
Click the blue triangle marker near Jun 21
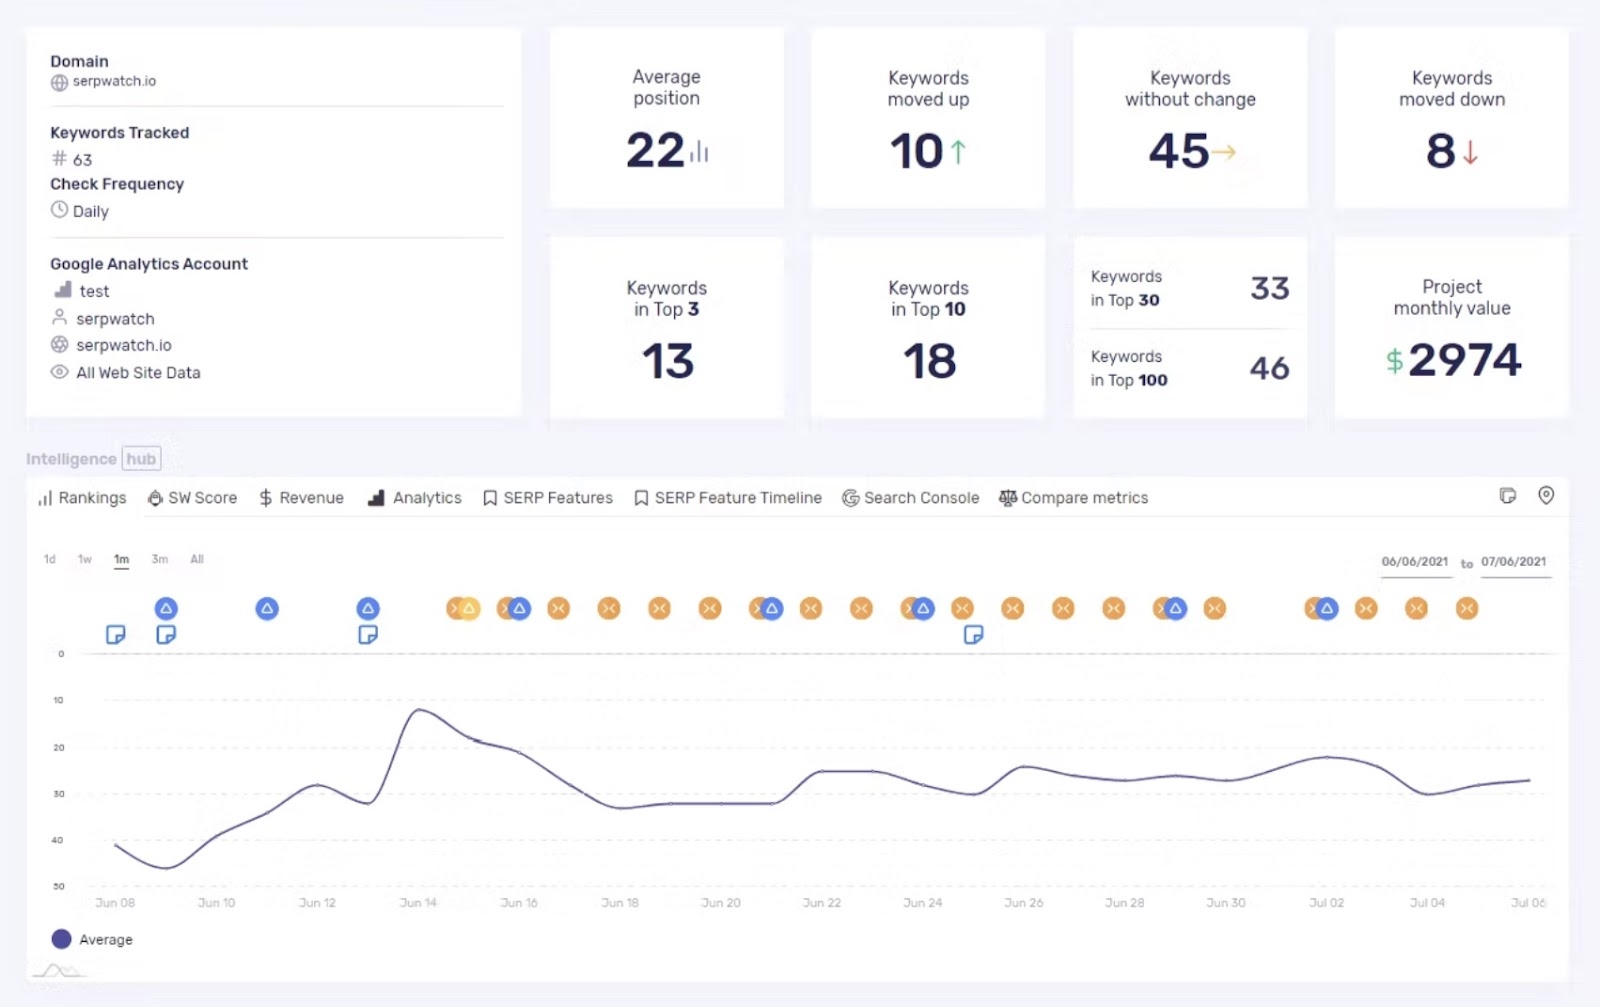[771, 608]
